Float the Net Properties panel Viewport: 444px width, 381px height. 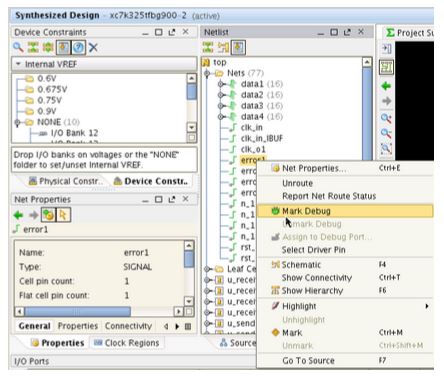(172, 199)
